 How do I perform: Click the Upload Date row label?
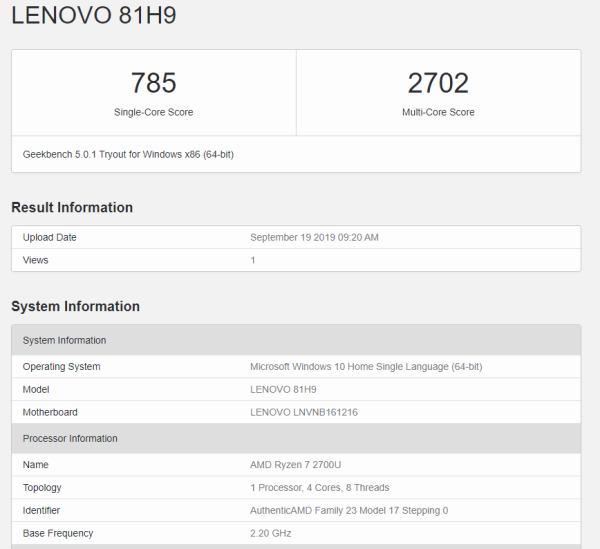coord(50,237)
